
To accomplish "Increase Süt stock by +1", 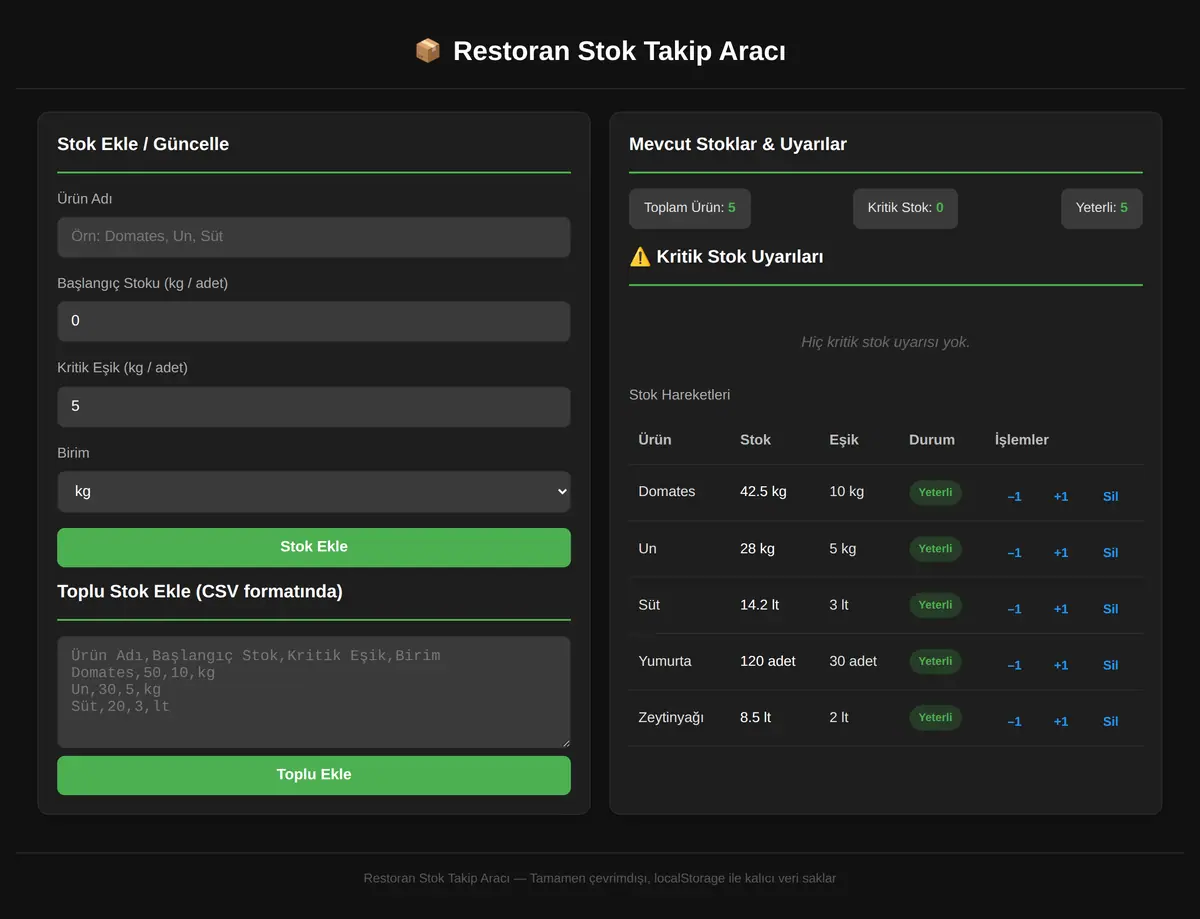I will 1061,608.
